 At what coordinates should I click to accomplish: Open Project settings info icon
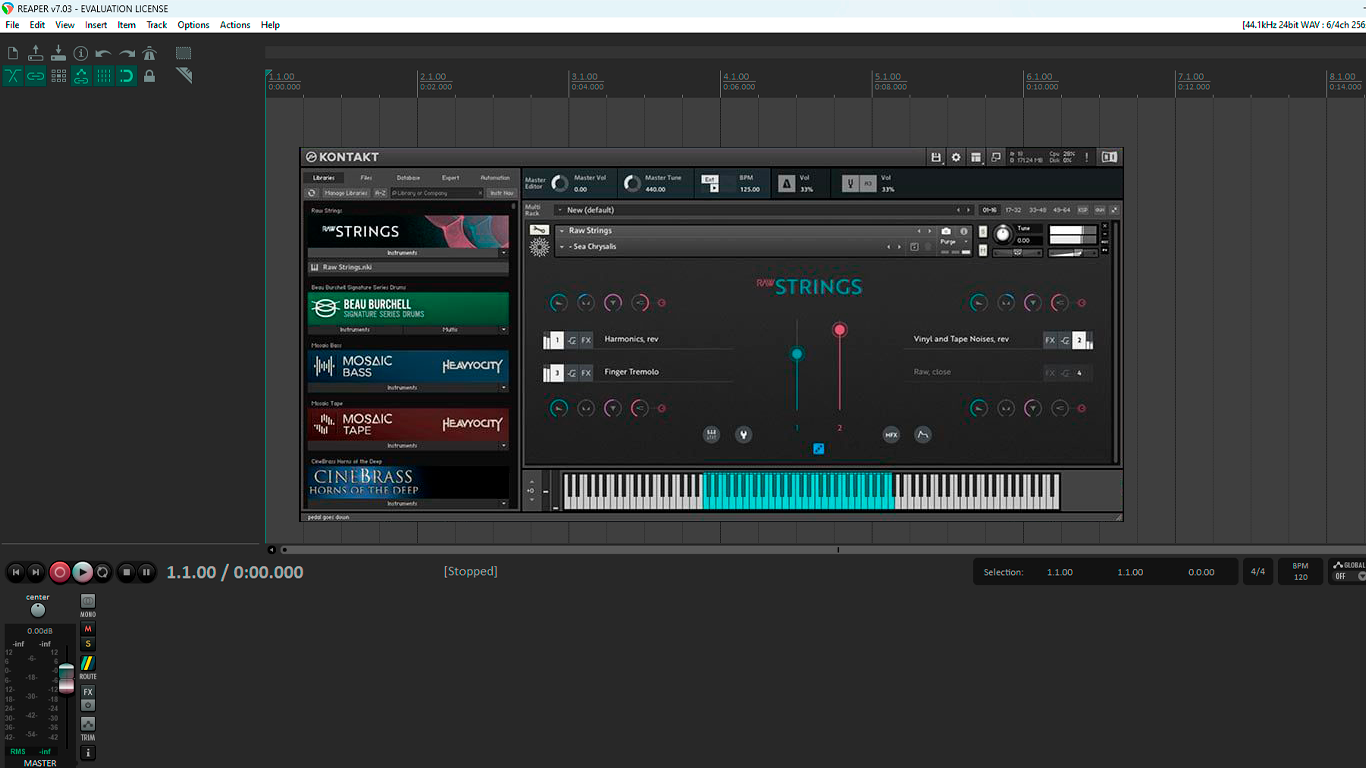81,53
